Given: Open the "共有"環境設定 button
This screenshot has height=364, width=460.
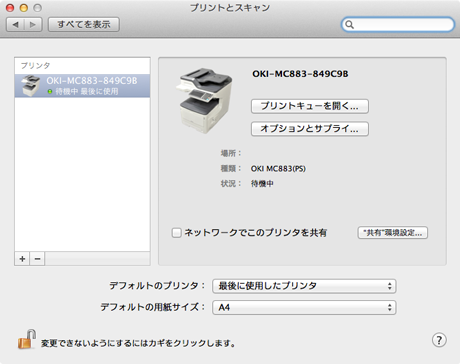Looking at the screenshot, I should pos(393,233).
